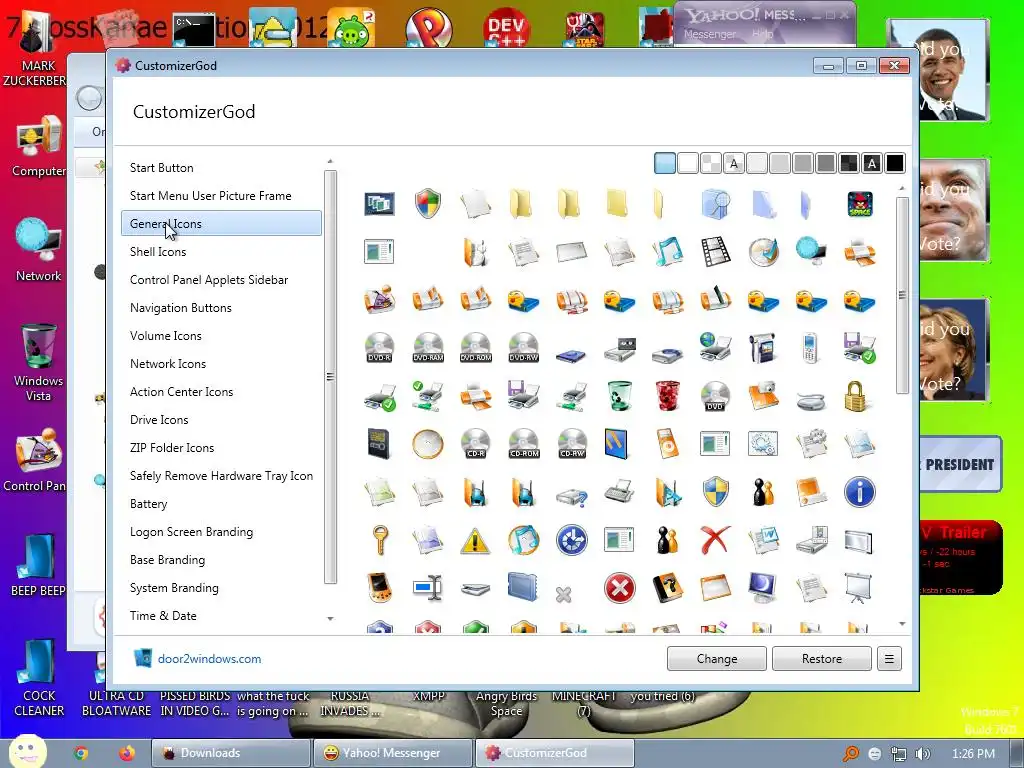1024x768 pixels.
Task: Choose the white swatch with letter A
Action: click(733, 163)
